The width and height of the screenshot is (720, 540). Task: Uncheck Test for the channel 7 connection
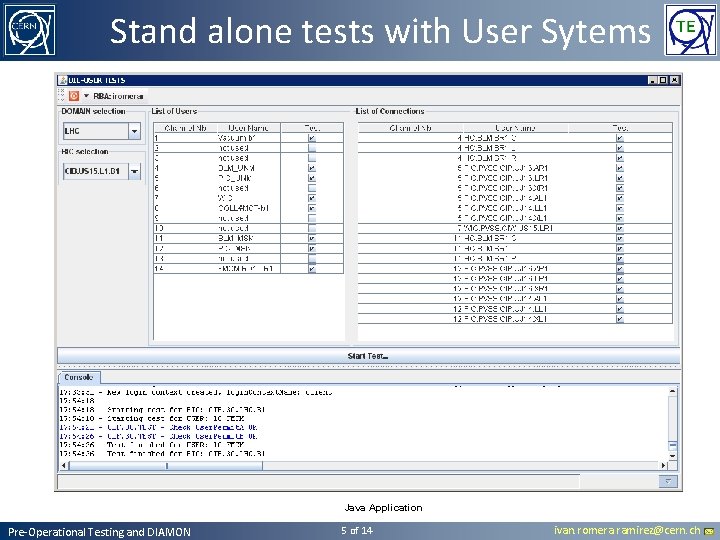[620, 228]
